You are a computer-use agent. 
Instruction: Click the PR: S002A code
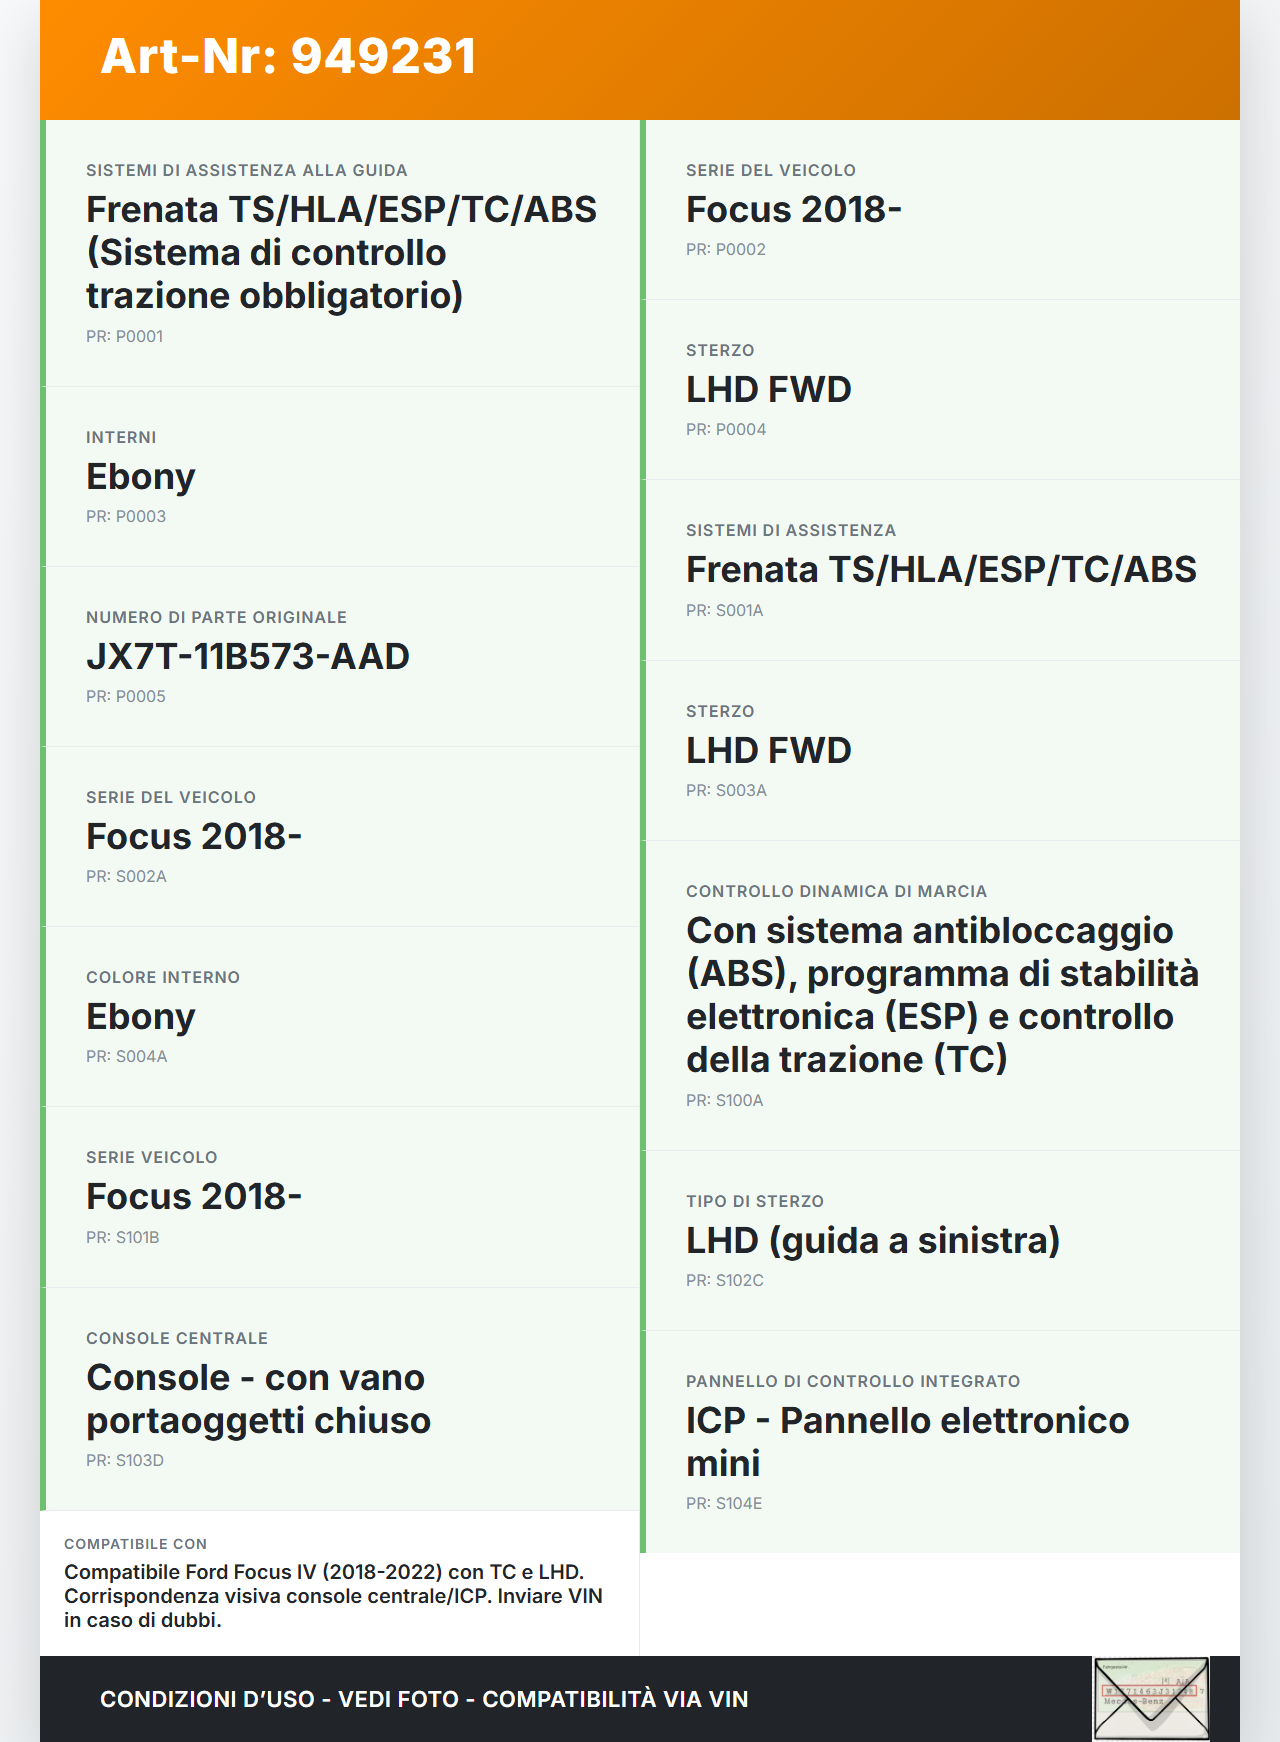[x=127, y=877]
